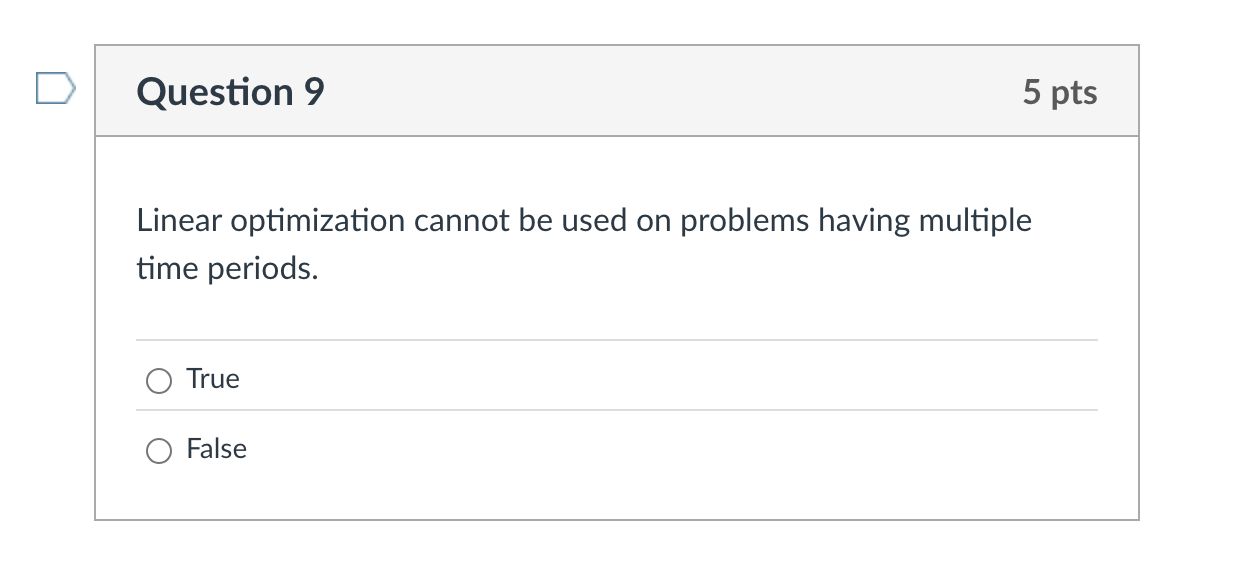Click the False radio button circle
Screen dimensions: 1258x586
click(159, 450)
